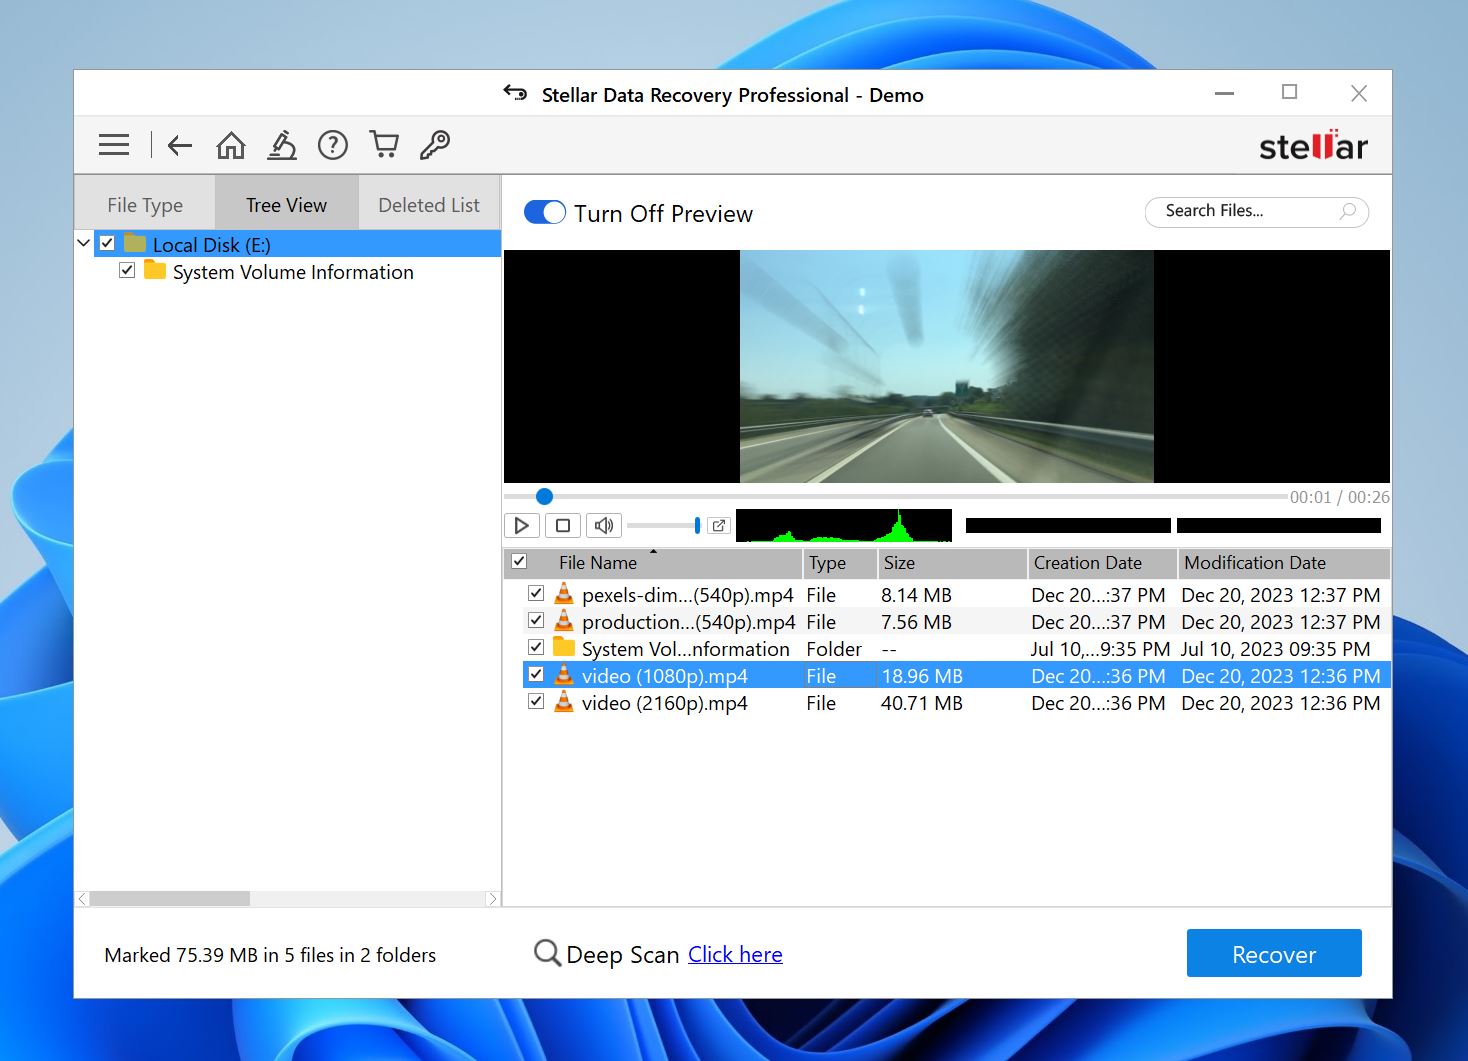This screenshot has width=1468, height=1061.
Task: Select Local Disk (E:) tree label
Action: 211,245
